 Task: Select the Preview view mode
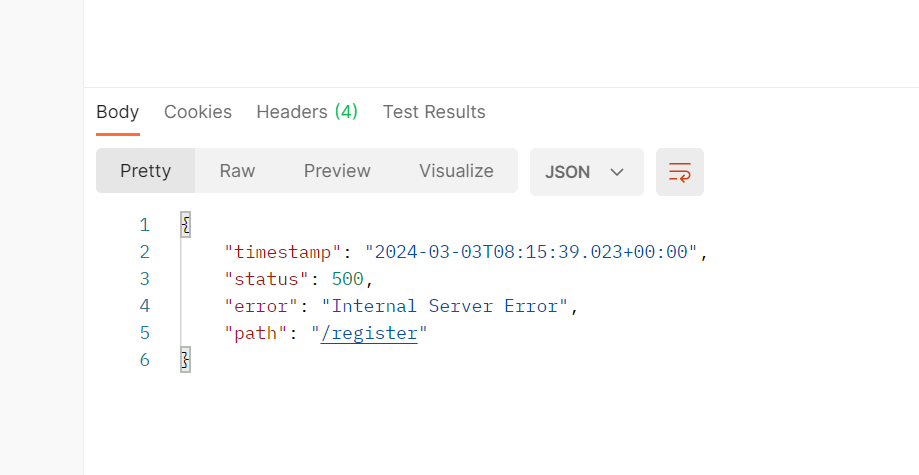point(337,171)
